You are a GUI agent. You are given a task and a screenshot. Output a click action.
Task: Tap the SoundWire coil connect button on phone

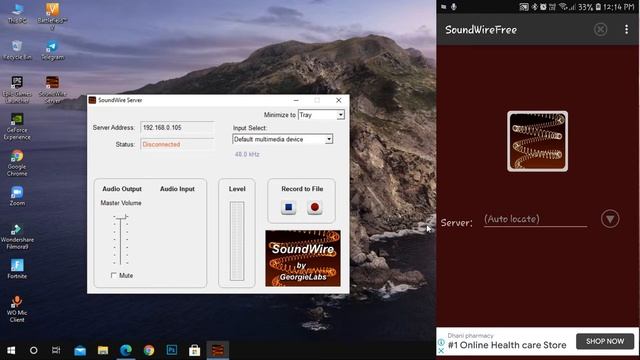point(538,141)
